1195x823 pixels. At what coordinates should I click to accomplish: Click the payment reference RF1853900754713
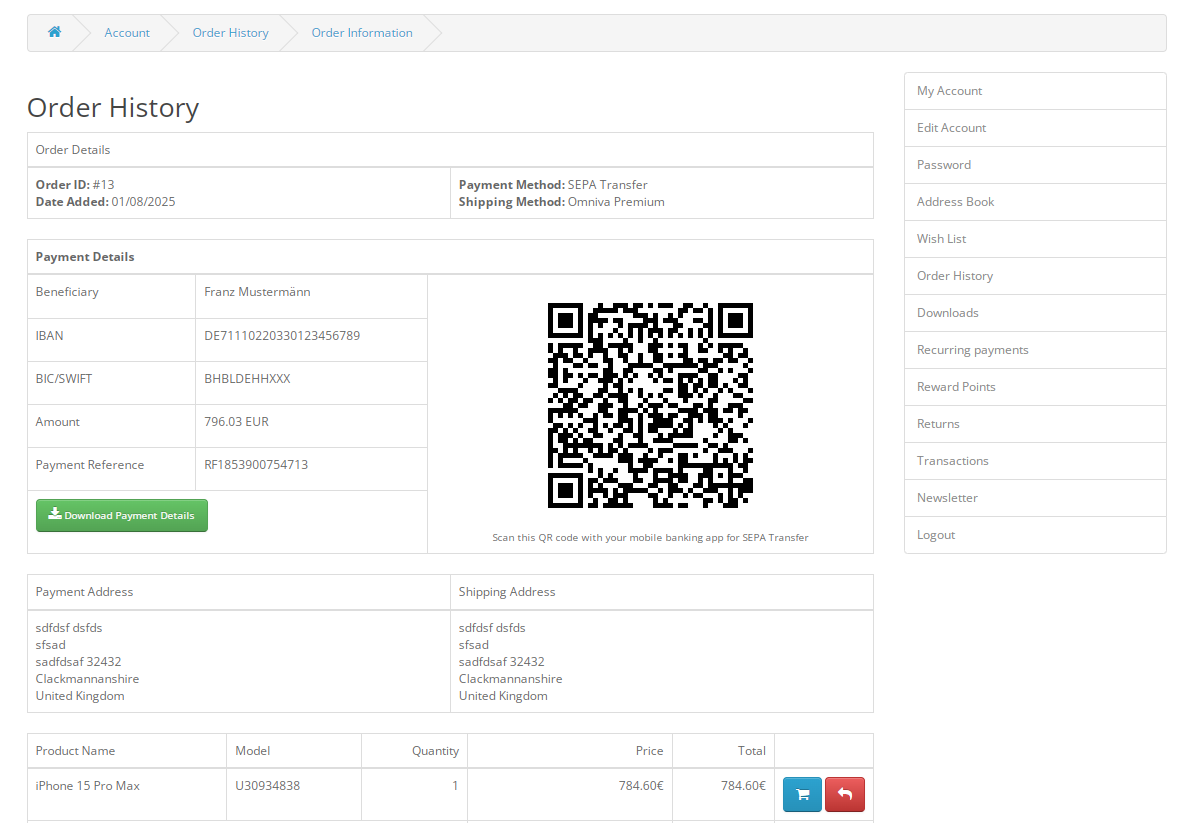256,465
